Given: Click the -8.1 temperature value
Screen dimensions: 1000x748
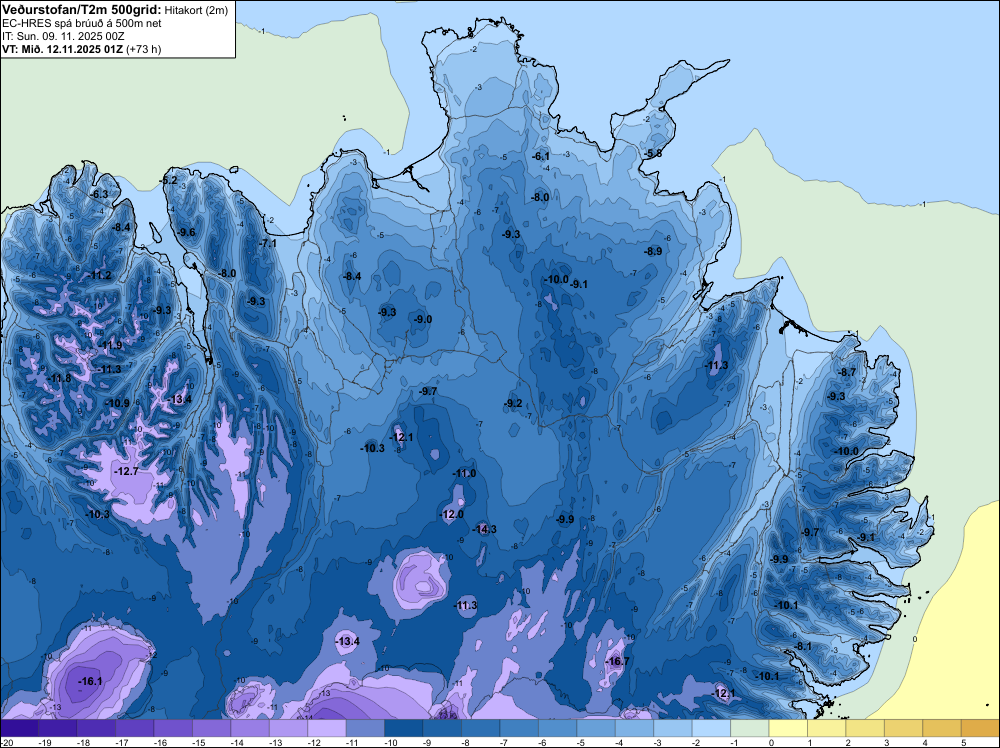Looking at the screenshot, I should [x=803, y=646].
